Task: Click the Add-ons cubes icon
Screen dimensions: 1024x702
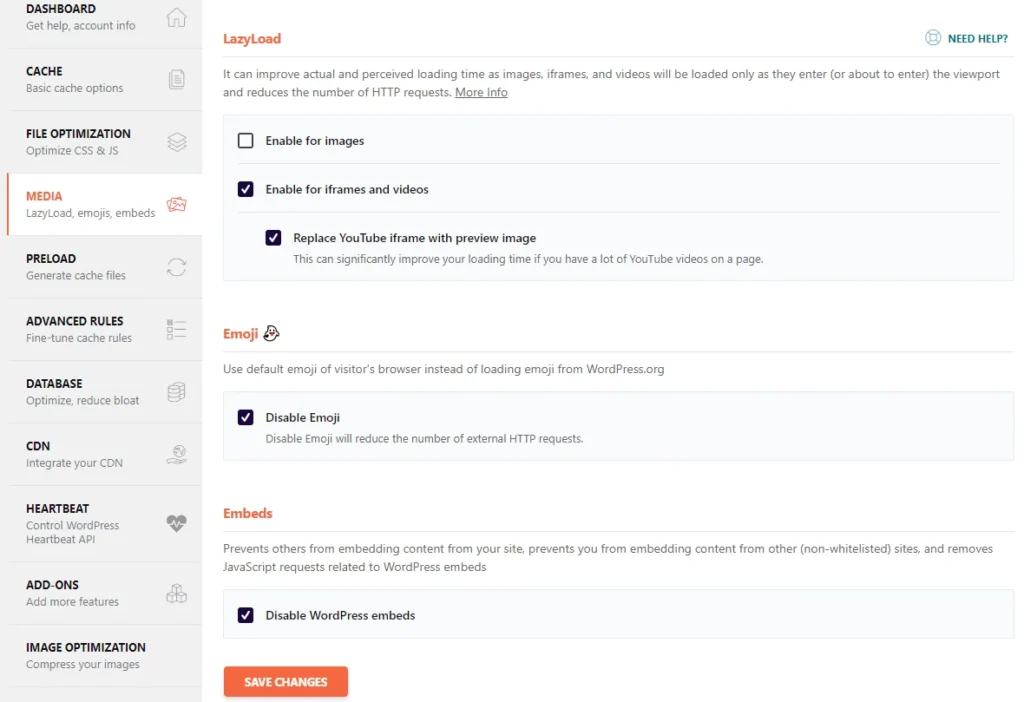Action: click(176, 593)
